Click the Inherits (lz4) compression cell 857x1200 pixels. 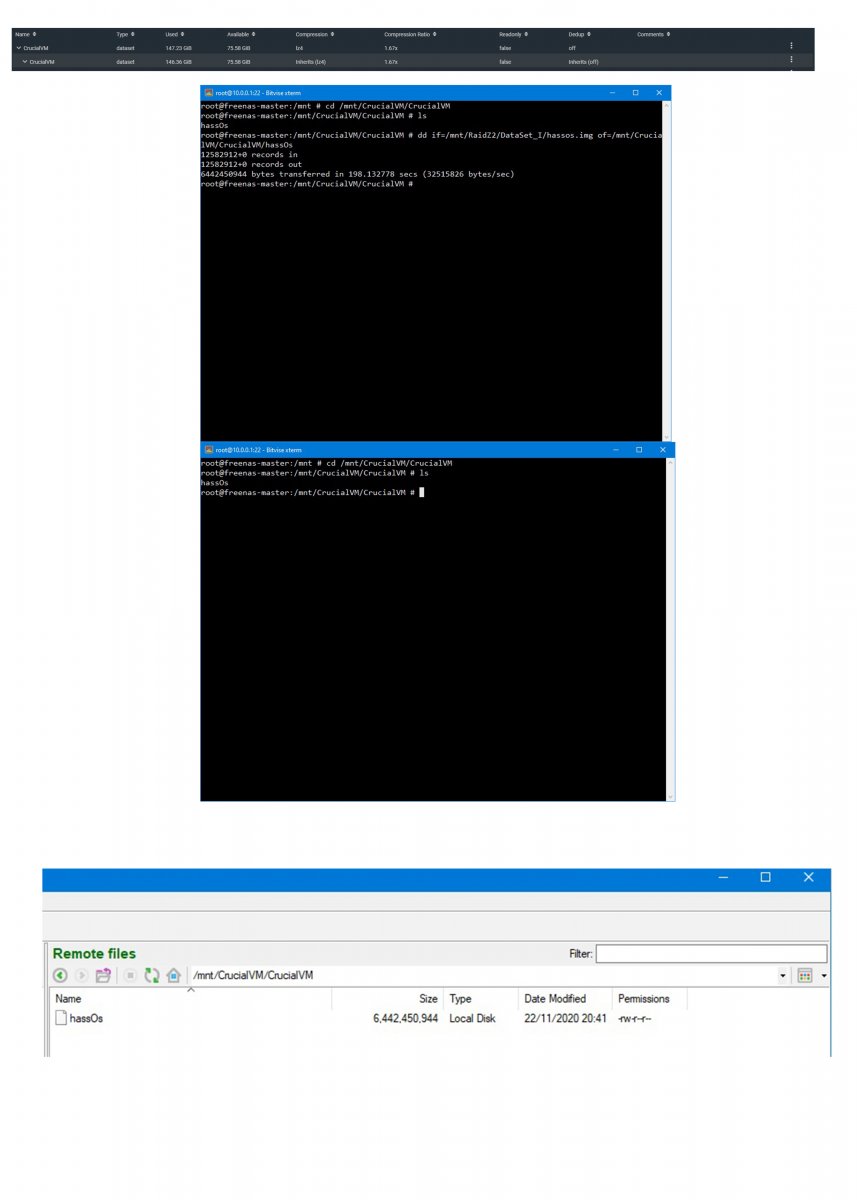[x=311, y=62]
